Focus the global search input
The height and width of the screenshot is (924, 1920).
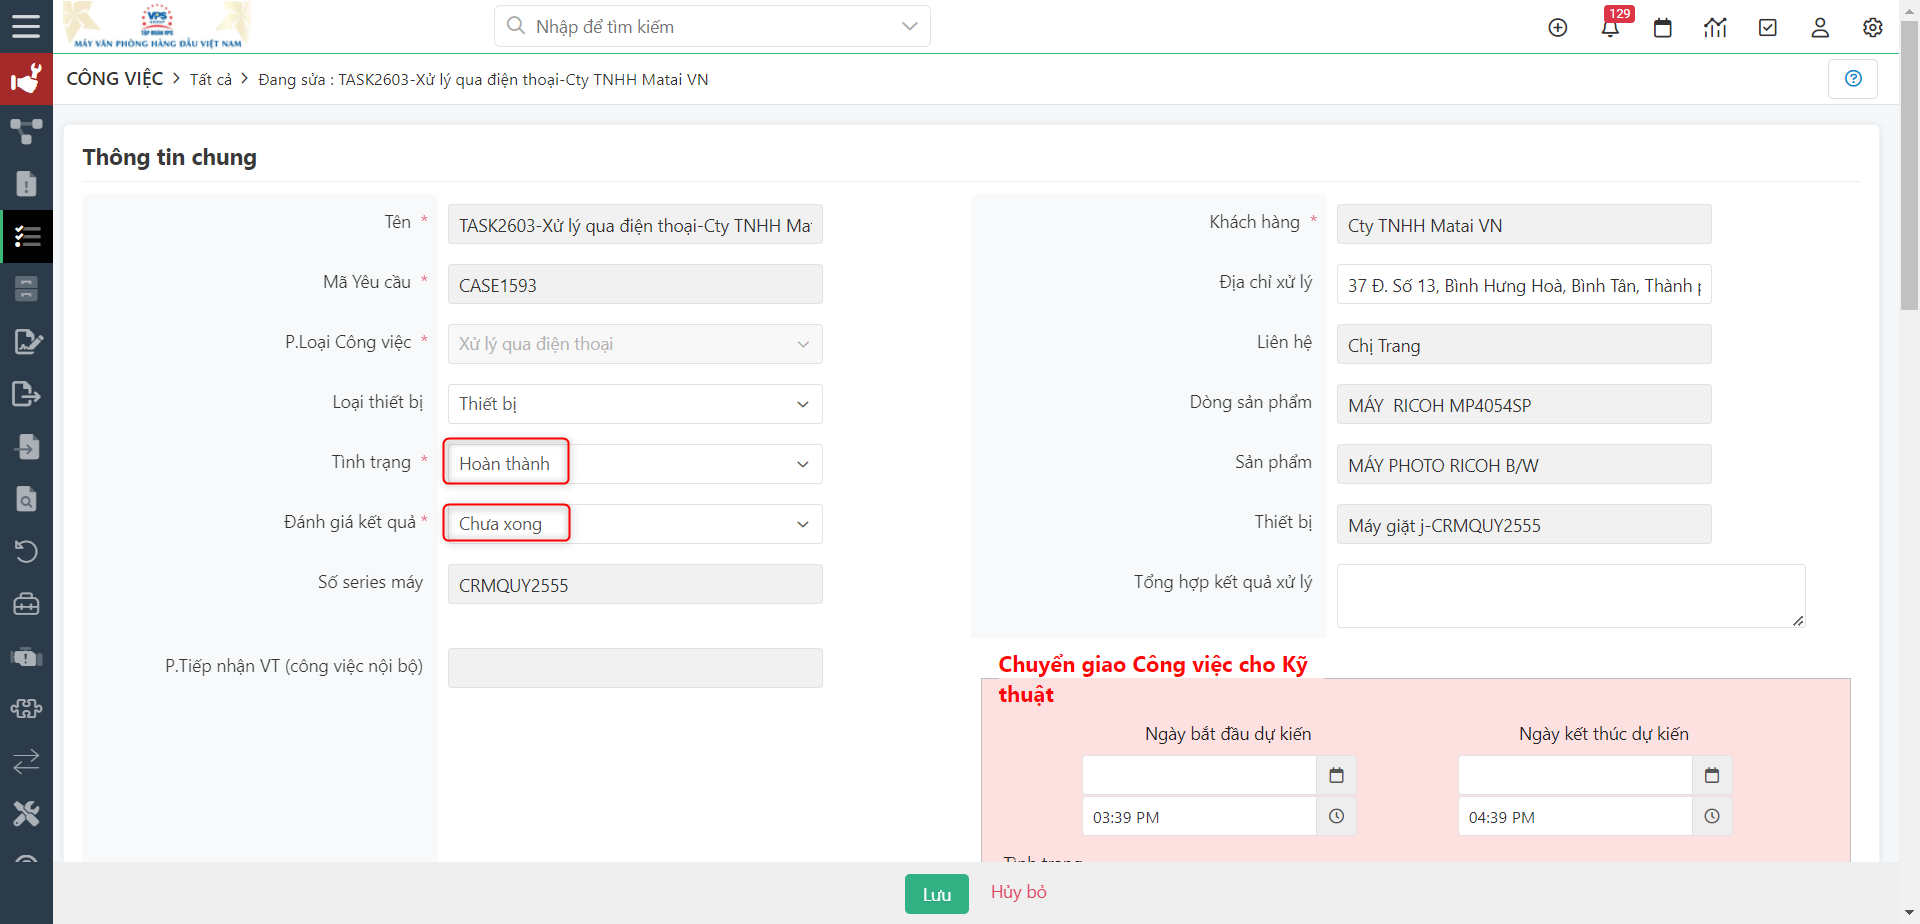(710, 26)
